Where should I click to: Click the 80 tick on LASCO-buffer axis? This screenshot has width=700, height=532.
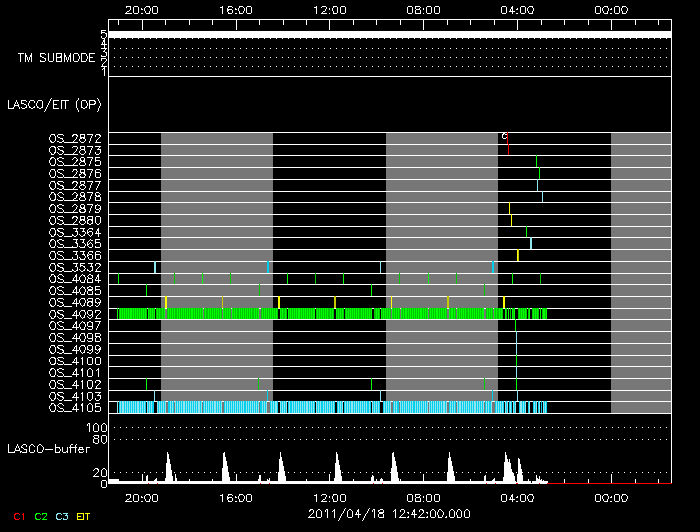pyautogui.click(x=100, y=440)
